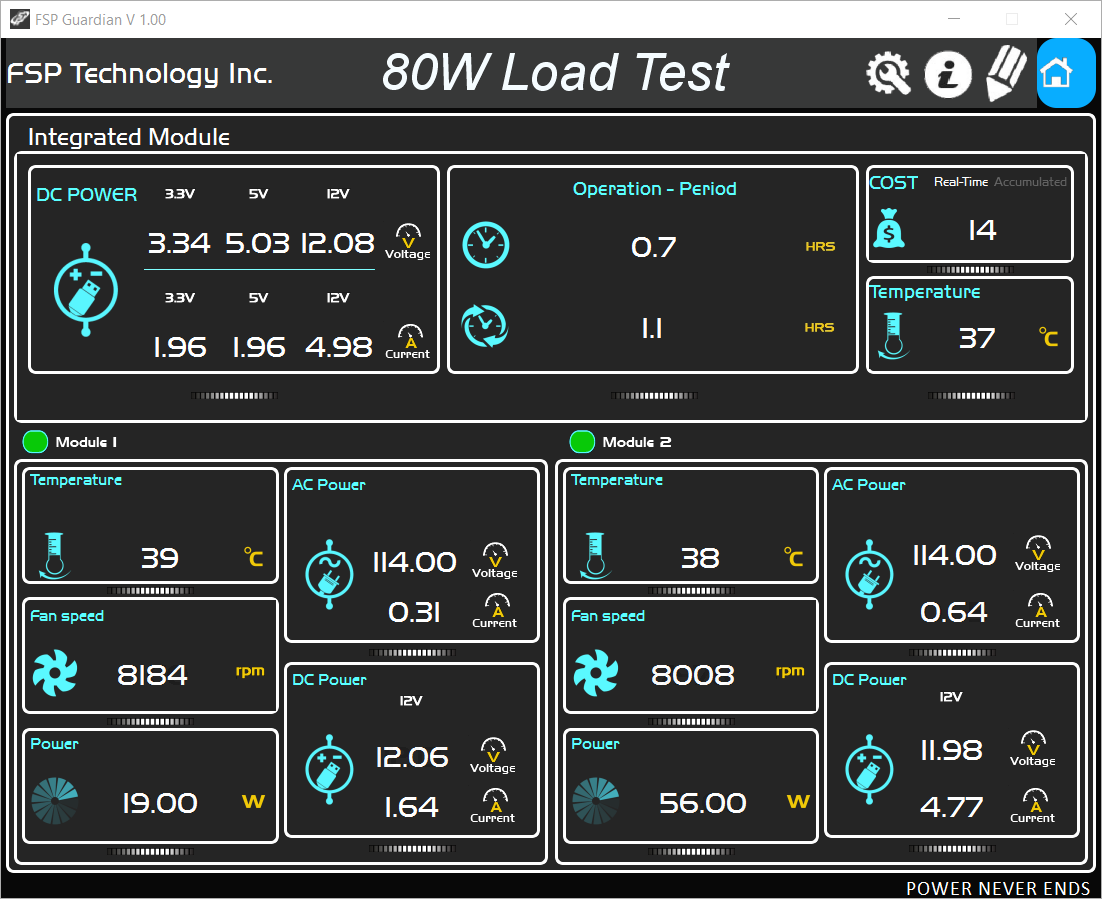Switch cost view to Accumulated
This screenshot has height=899, width=1102.
(x=1030, y=181)
